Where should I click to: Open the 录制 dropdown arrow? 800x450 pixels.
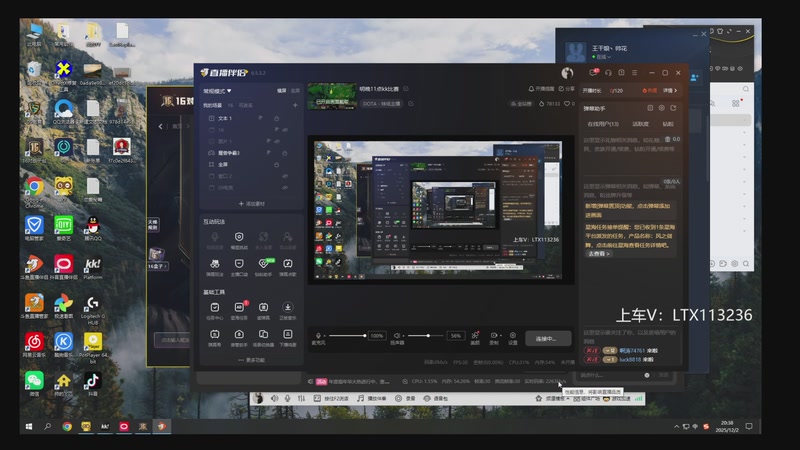point(500,336)
